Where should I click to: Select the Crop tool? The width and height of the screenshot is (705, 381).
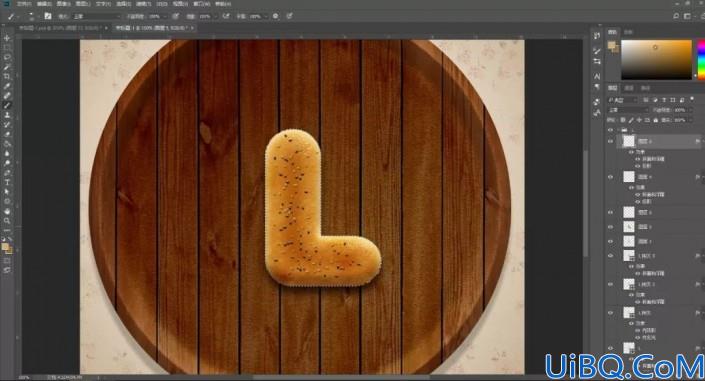click(x=7, y=76)
